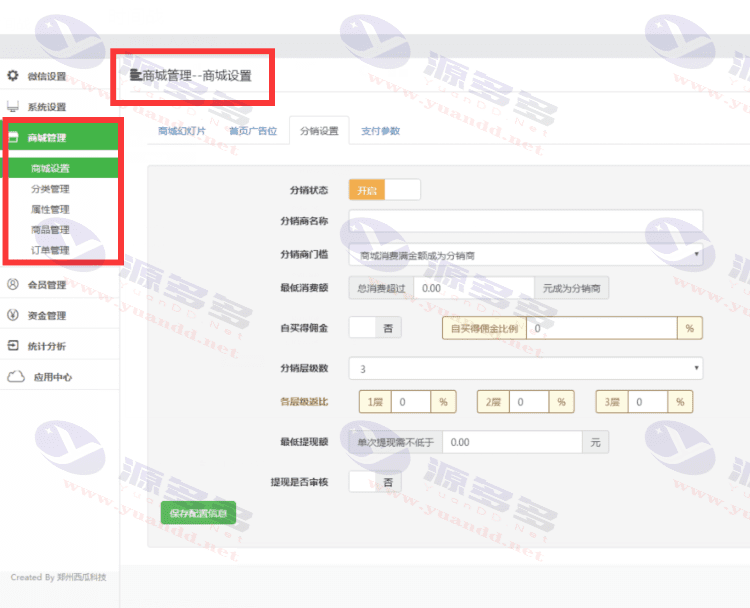Click the 2层 rebate percent field
The height and width of the screenshot is (608, 750).
[529, 402]
